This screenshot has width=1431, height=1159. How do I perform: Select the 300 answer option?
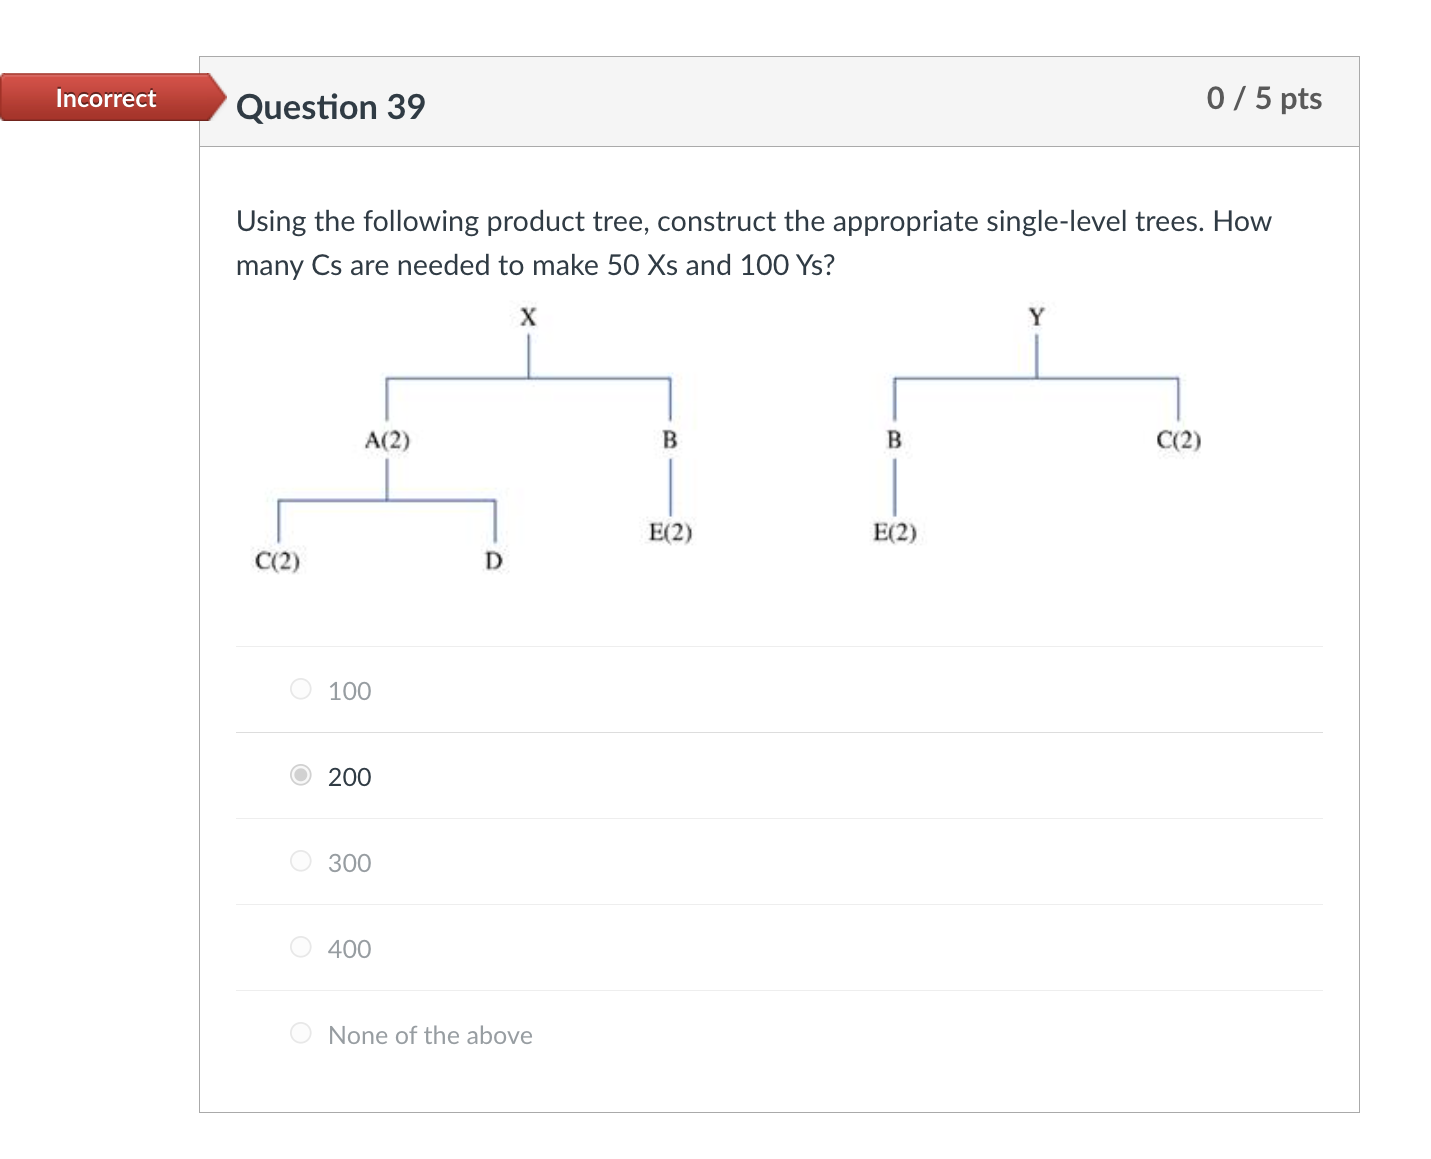click(x=300, y=860)
